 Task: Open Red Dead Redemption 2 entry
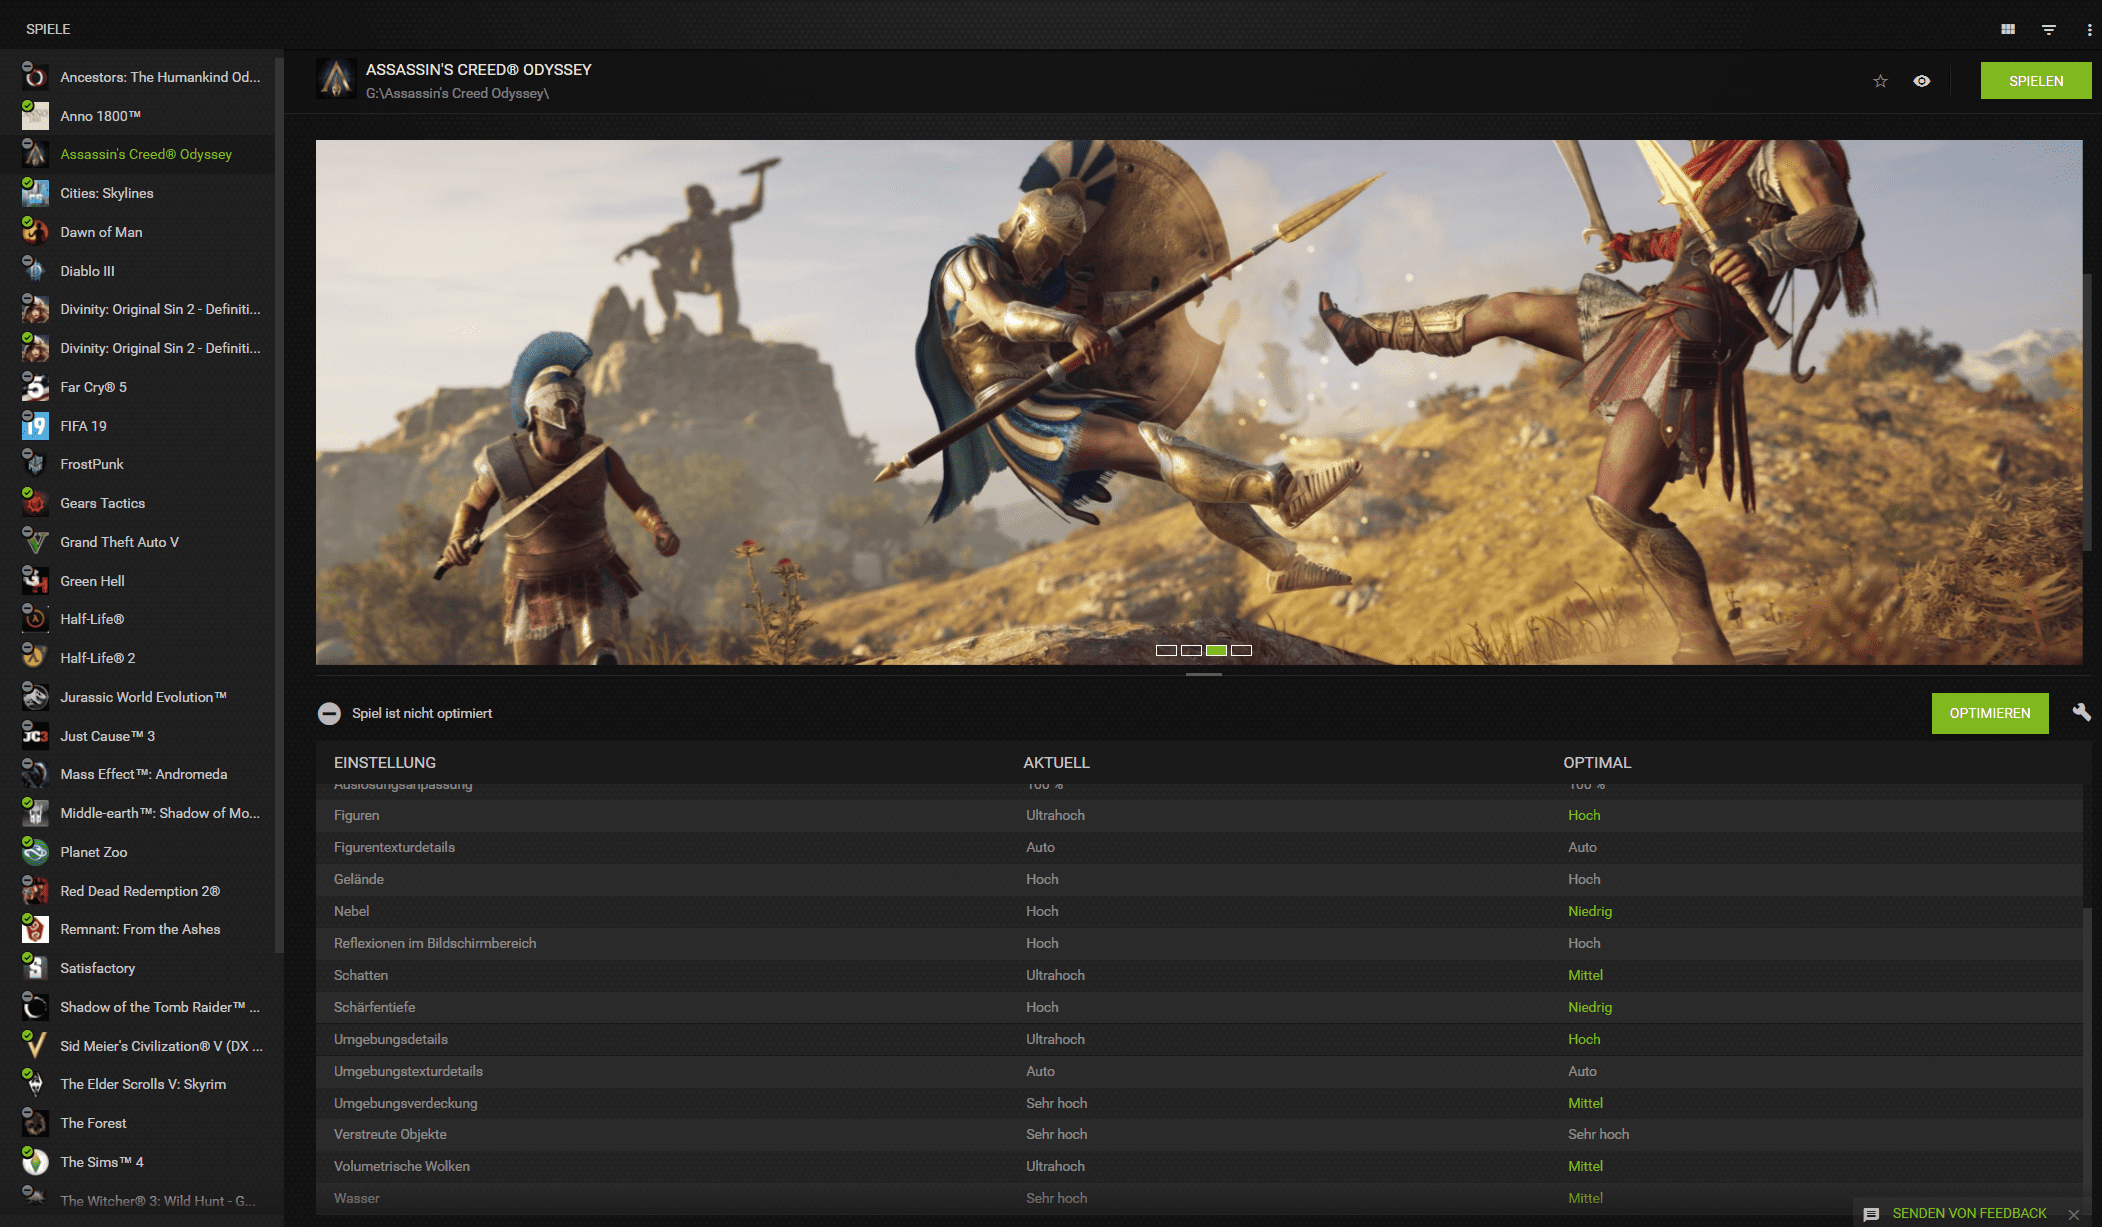tap(139, 891)
